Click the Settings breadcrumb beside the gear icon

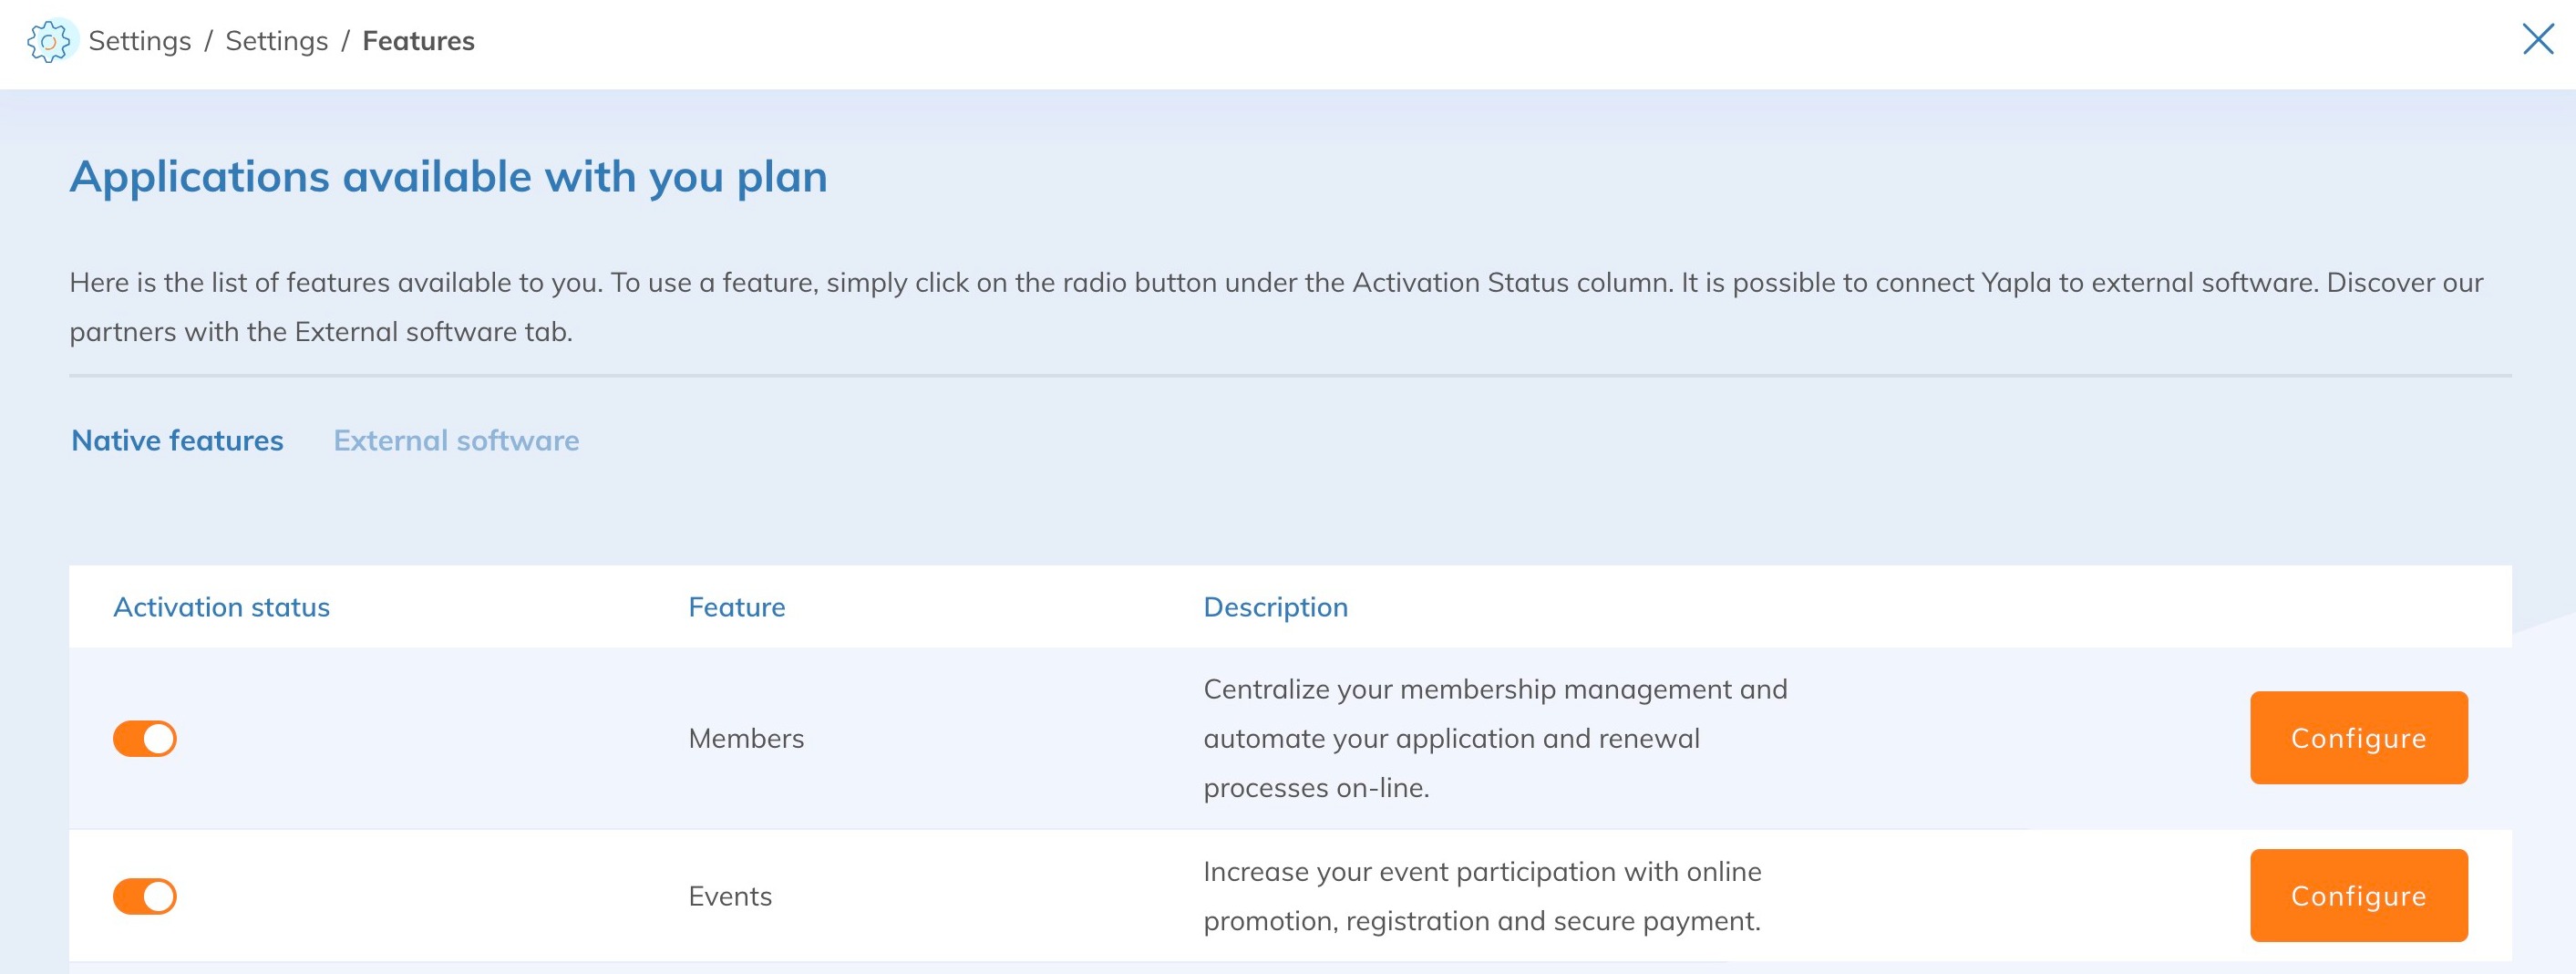[140, 41]
